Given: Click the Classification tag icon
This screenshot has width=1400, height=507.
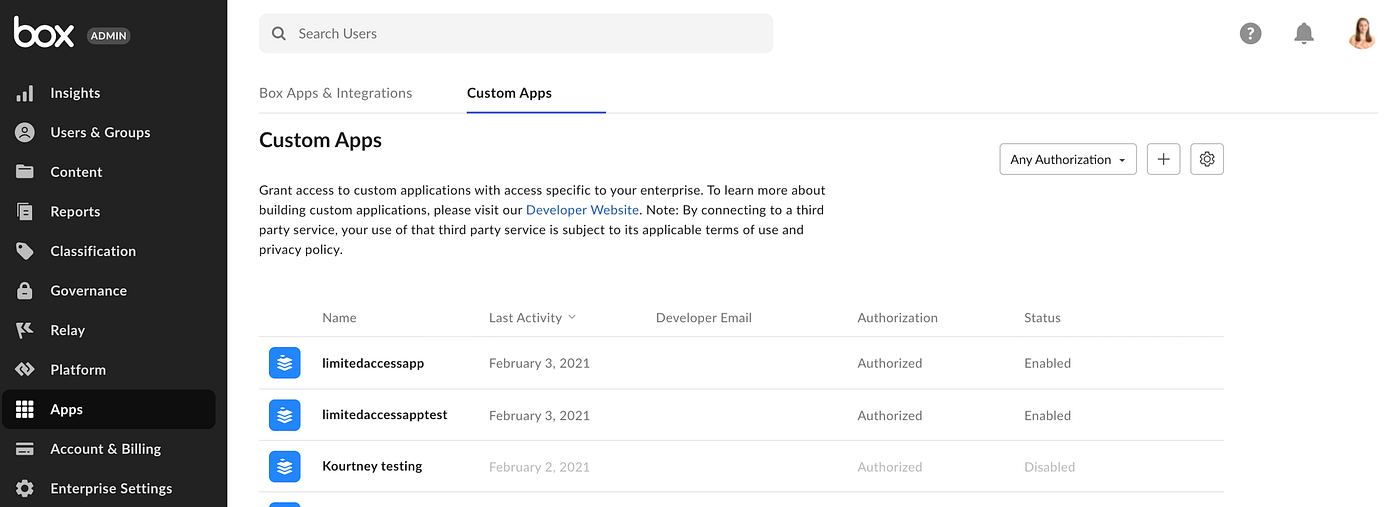Looking at the screenshot, I should 25,251.
